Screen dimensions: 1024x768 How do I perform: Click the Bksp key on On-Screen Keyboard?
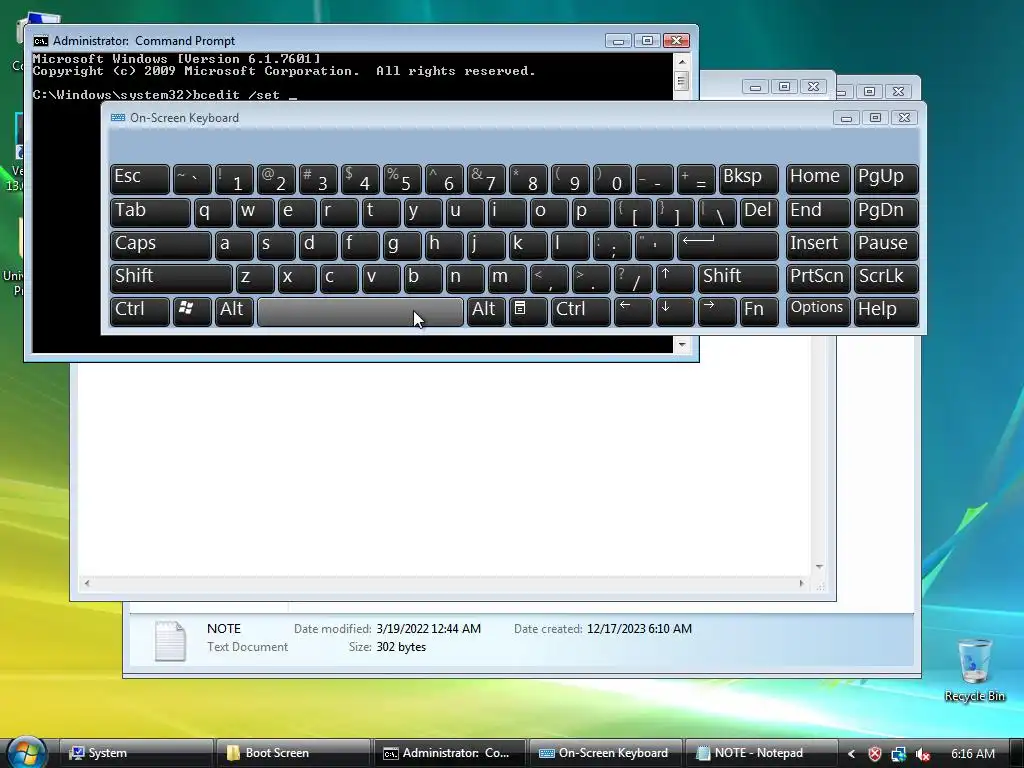pyautogui.click(x=748, y=179)
